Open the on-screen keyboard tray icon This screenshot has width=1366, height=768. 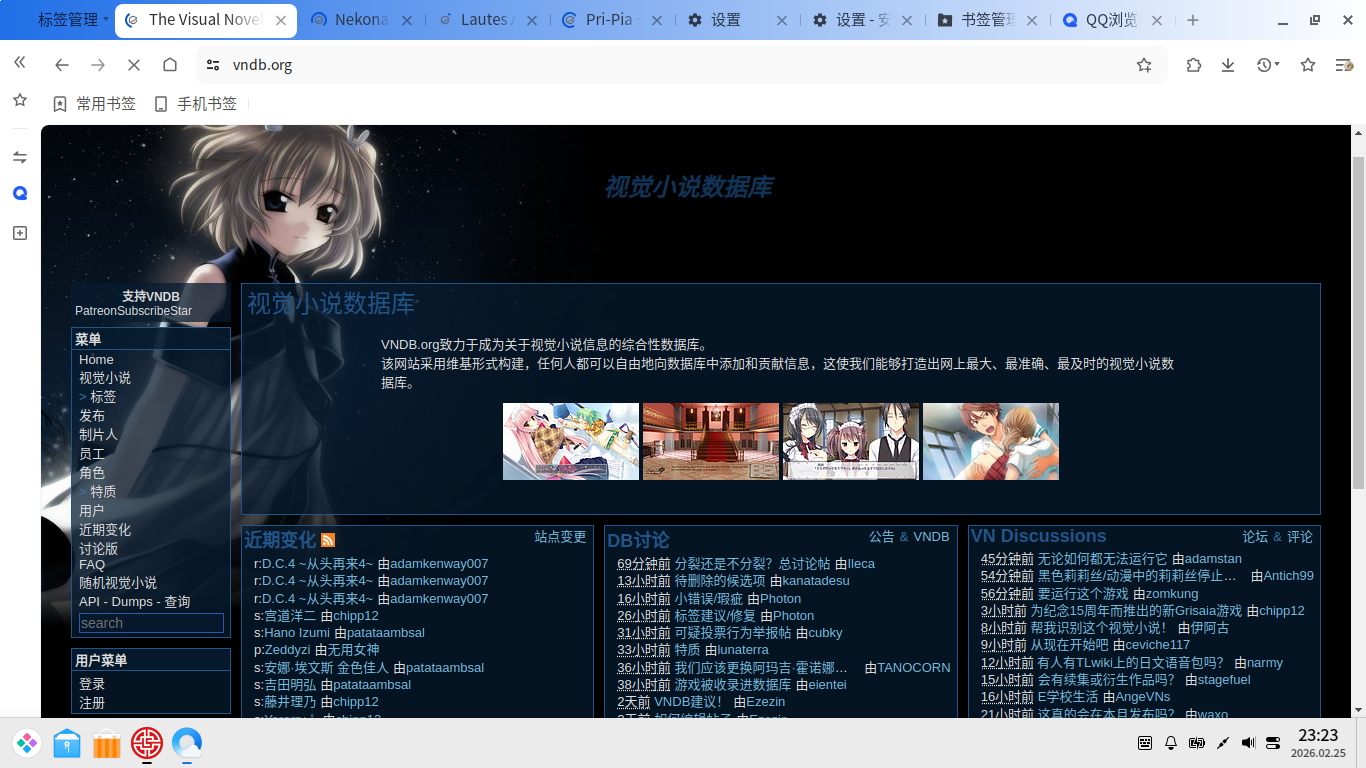tap(1146, 743)
